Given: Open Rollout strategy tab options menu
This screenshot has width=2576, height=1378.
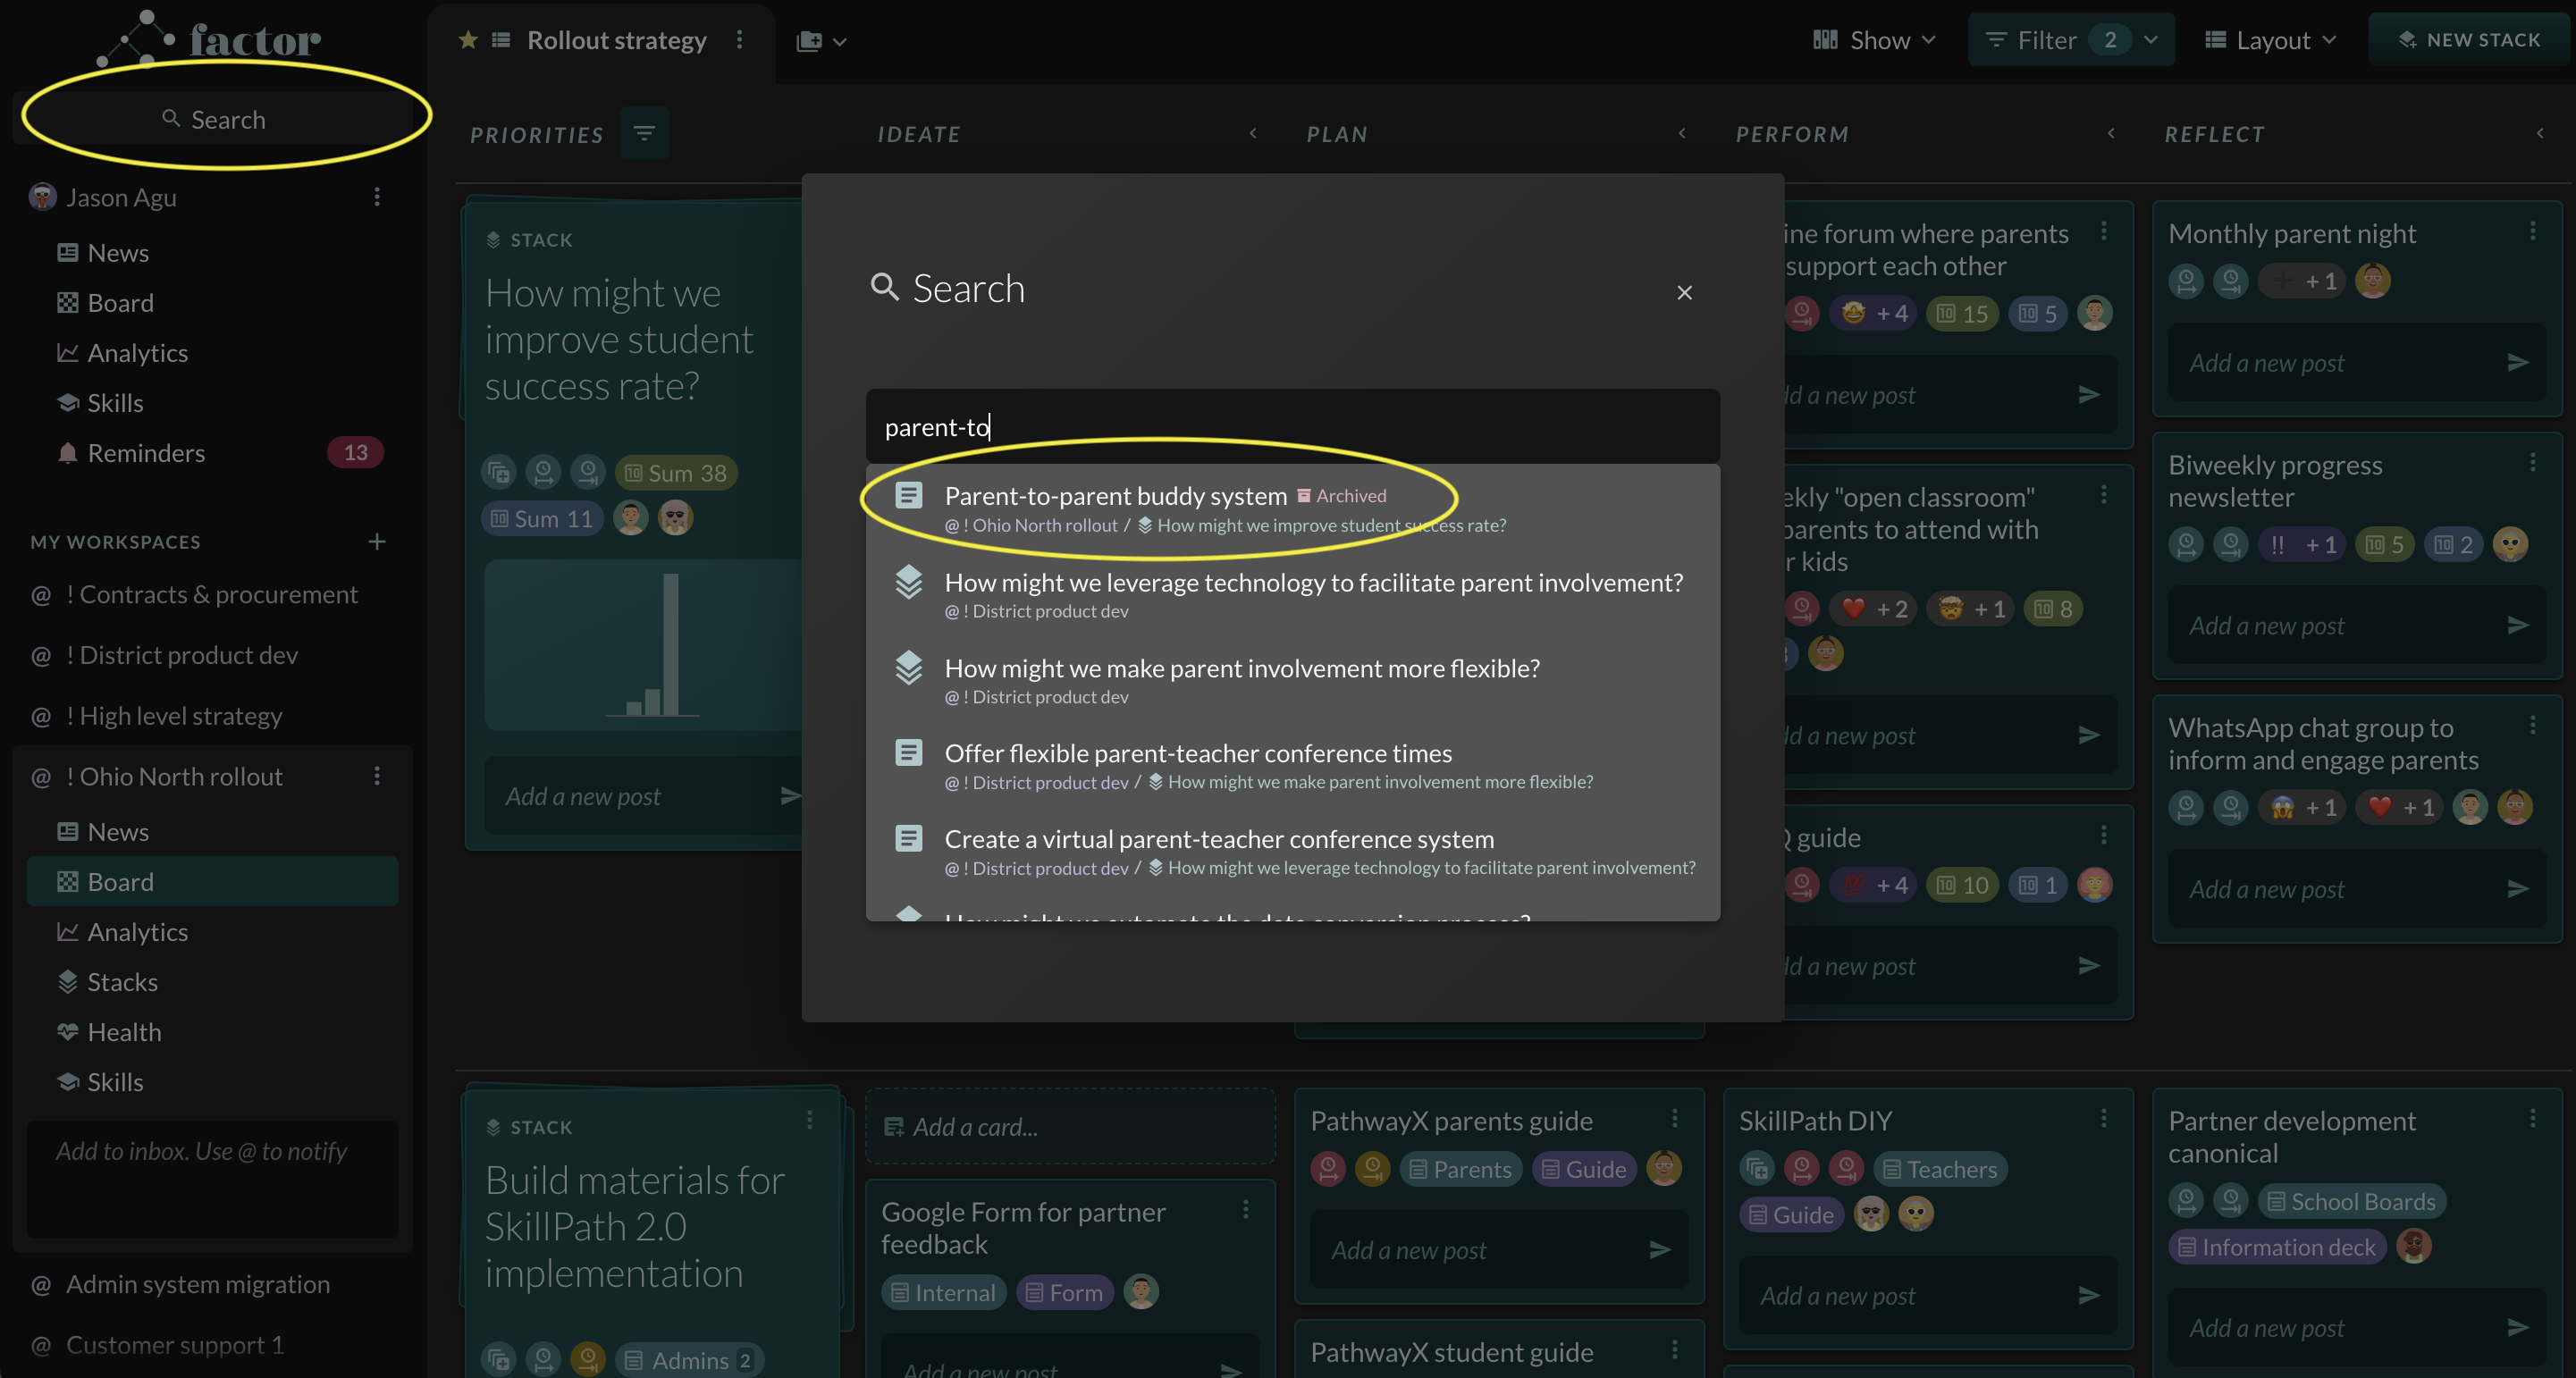Looking at the screenshot, I should [x=739, y=40].
